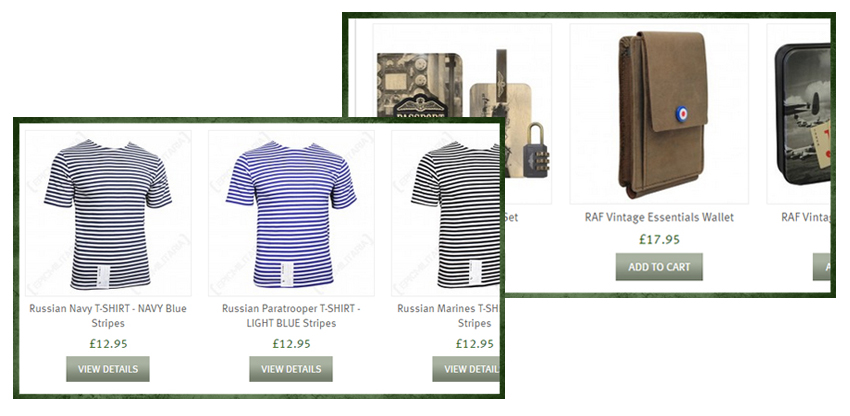Open Russian Paratrooper T-SHIRT LIGHT BLUE Stripes link
Image resolution: width=850 pixels, height=416 pixels.
click(x=291, y=316)
